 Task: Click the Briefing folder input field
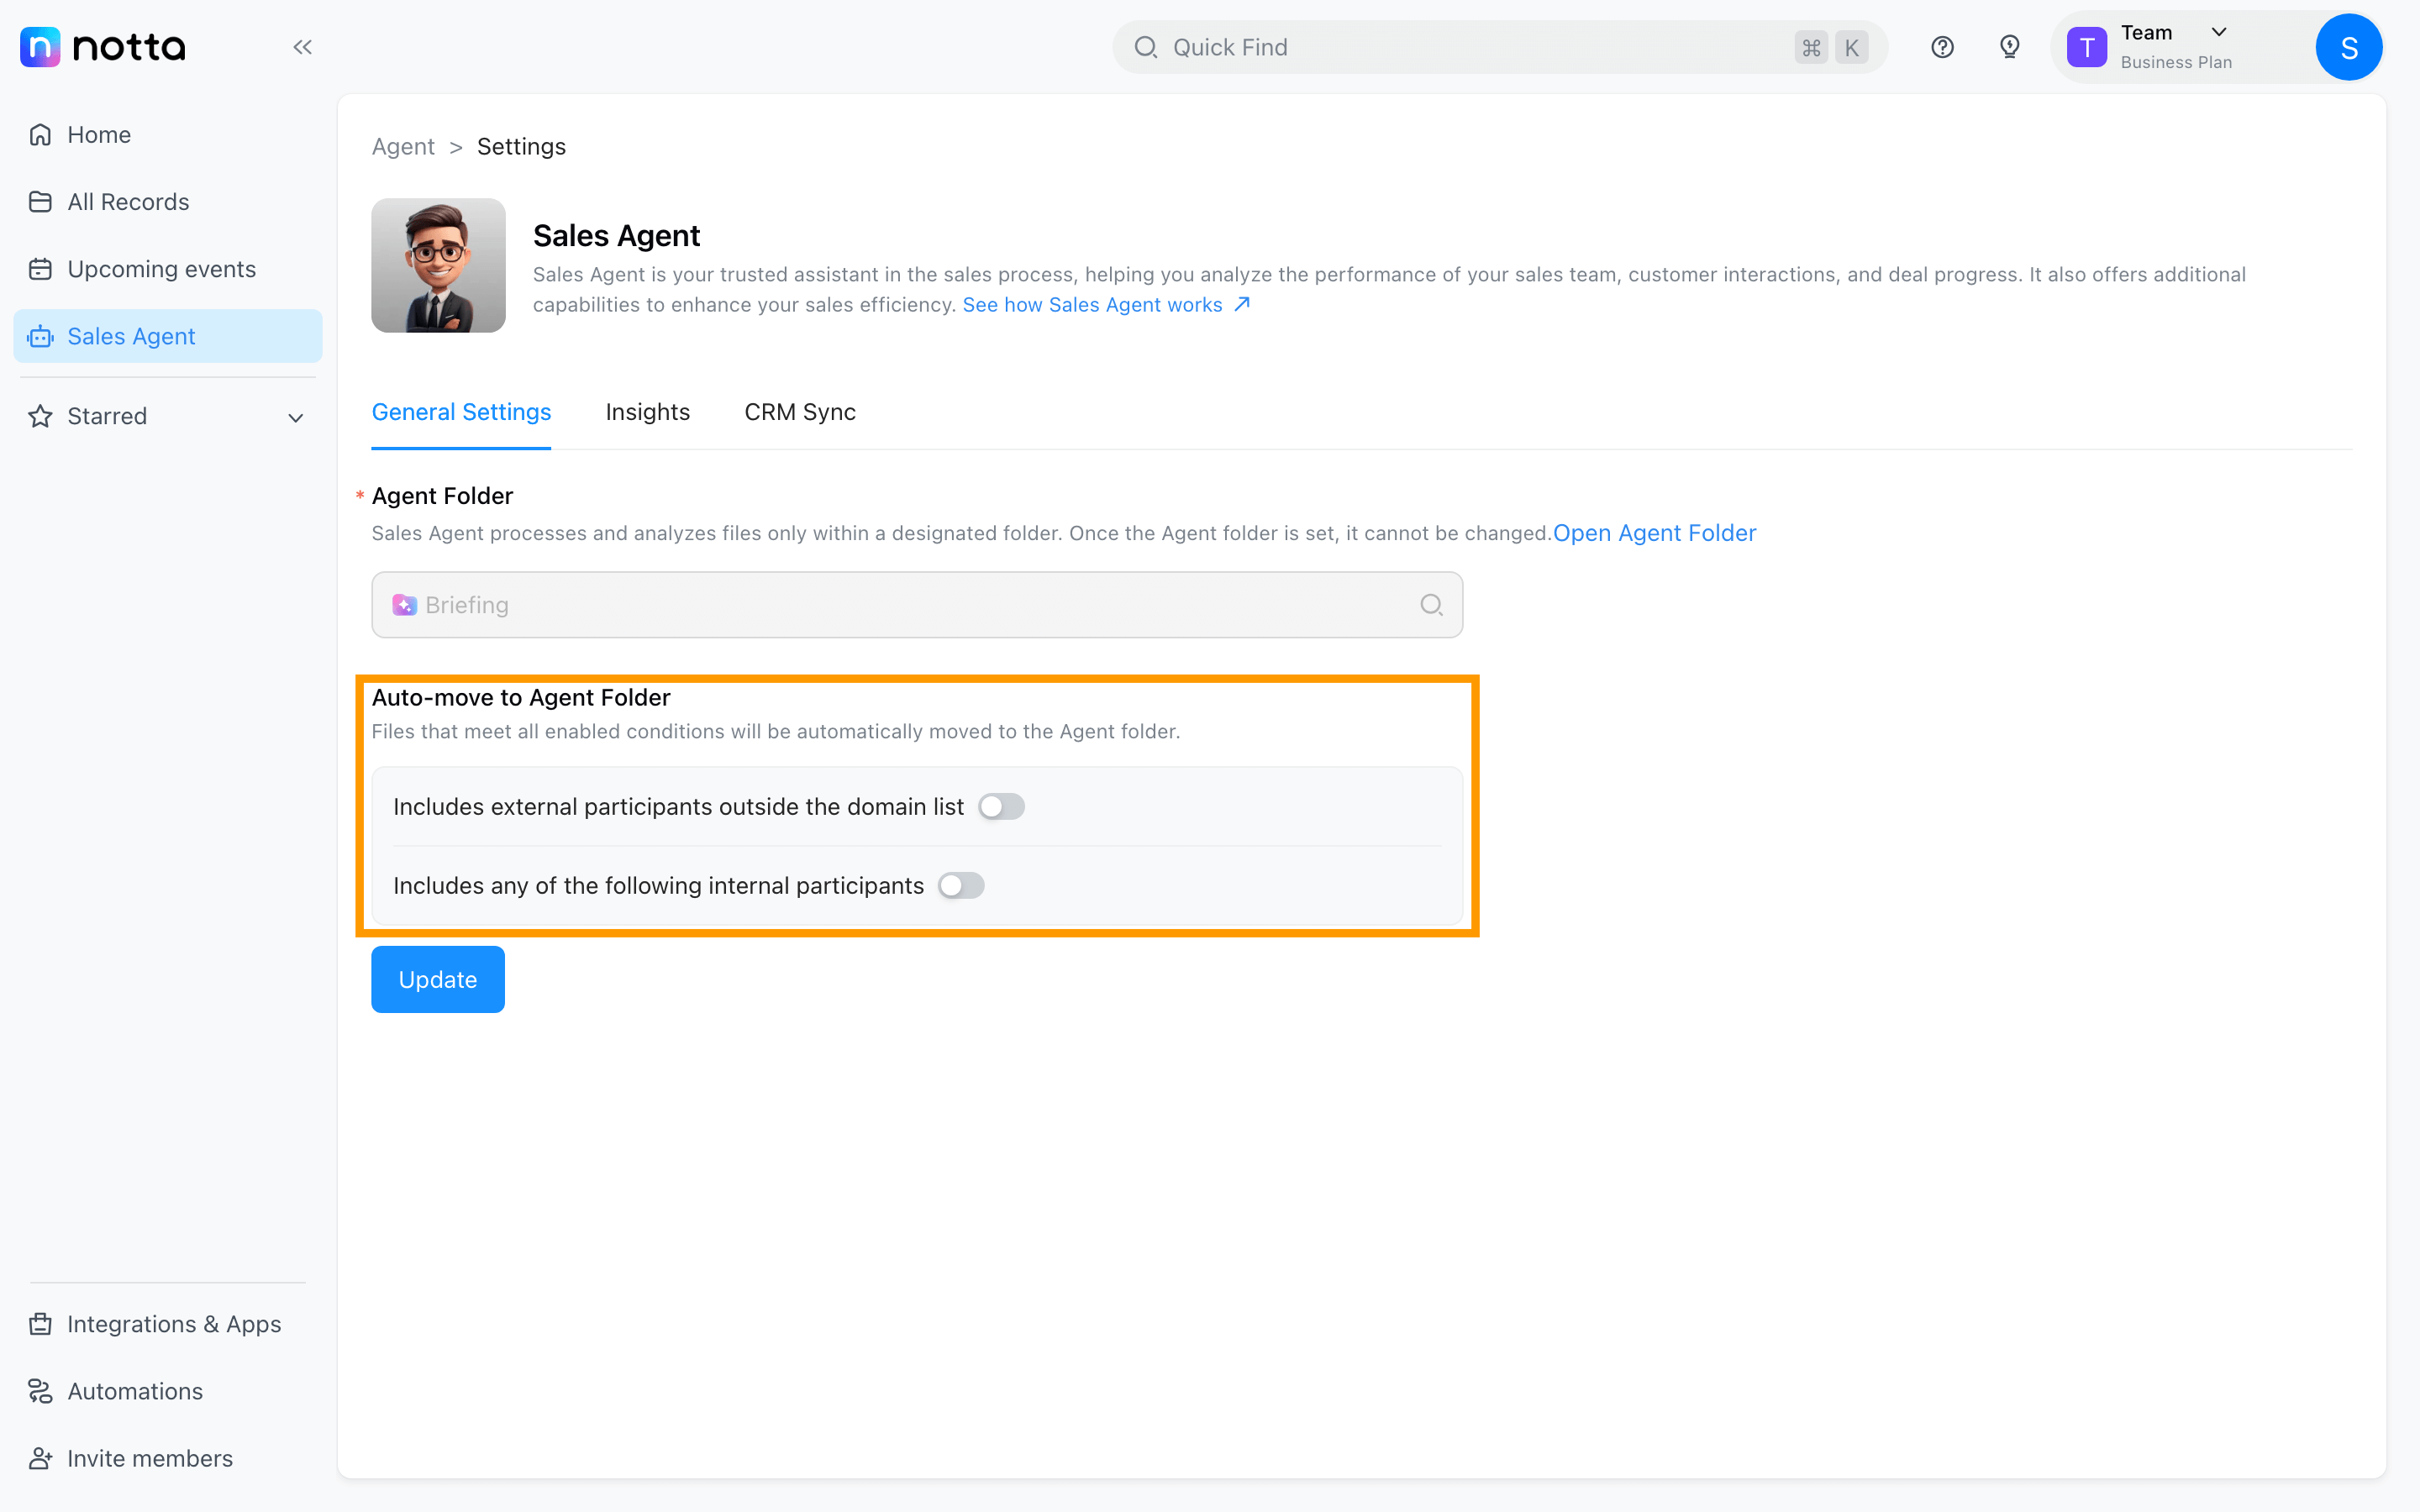click(x=917, y=605)
